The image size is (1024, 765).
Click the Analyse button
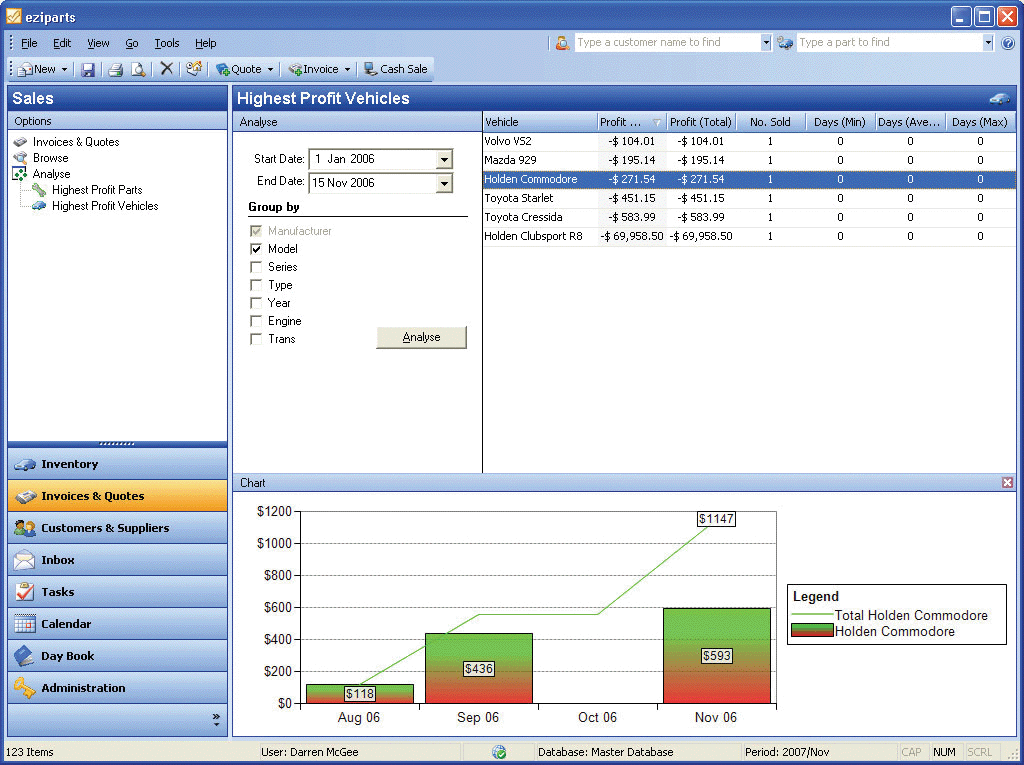pyautogui.click(x=421, y=337)
